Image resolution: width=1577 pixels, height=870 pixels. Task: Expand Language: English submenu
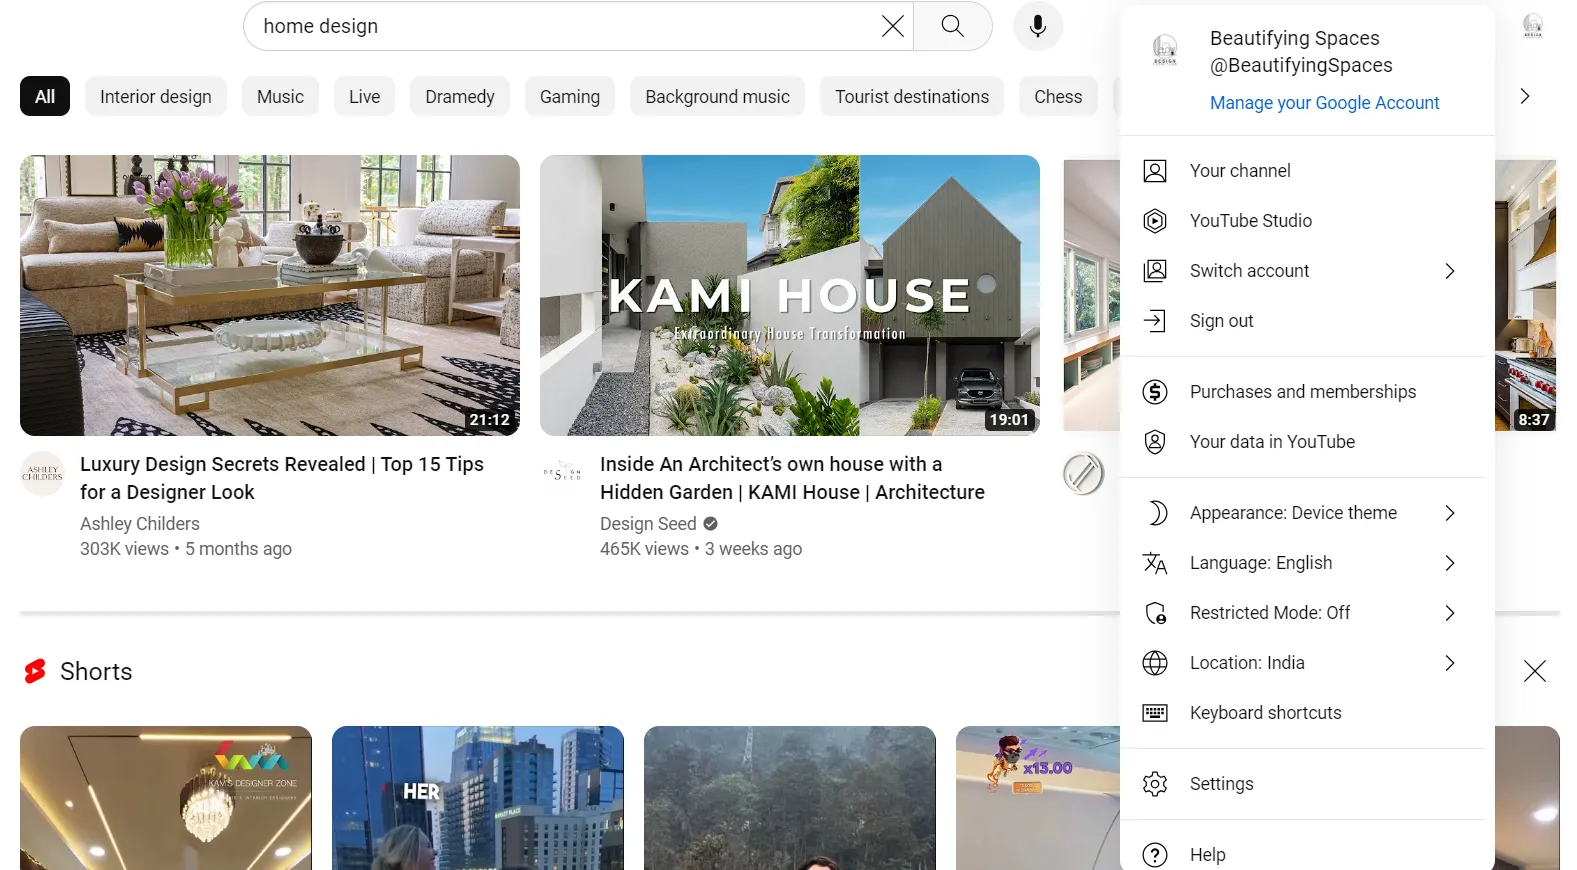click(1449, 563)
